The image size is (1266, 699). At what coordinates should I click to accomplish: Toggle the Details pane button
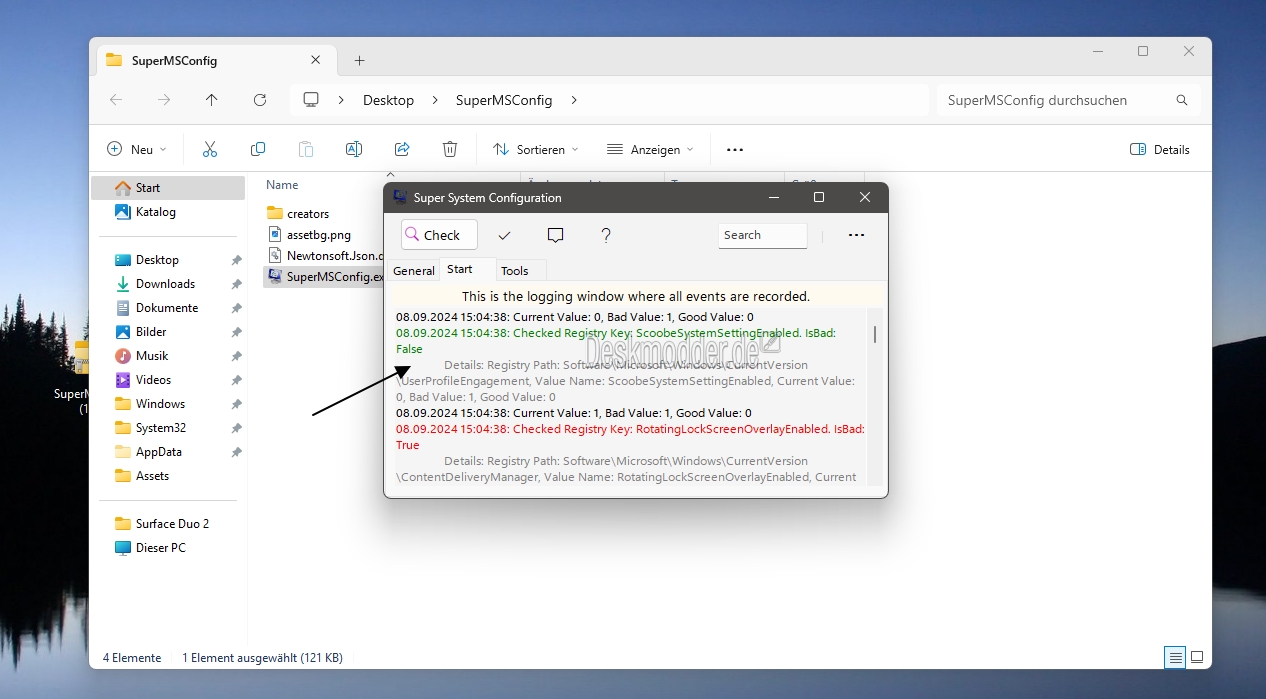point(1160,149)
